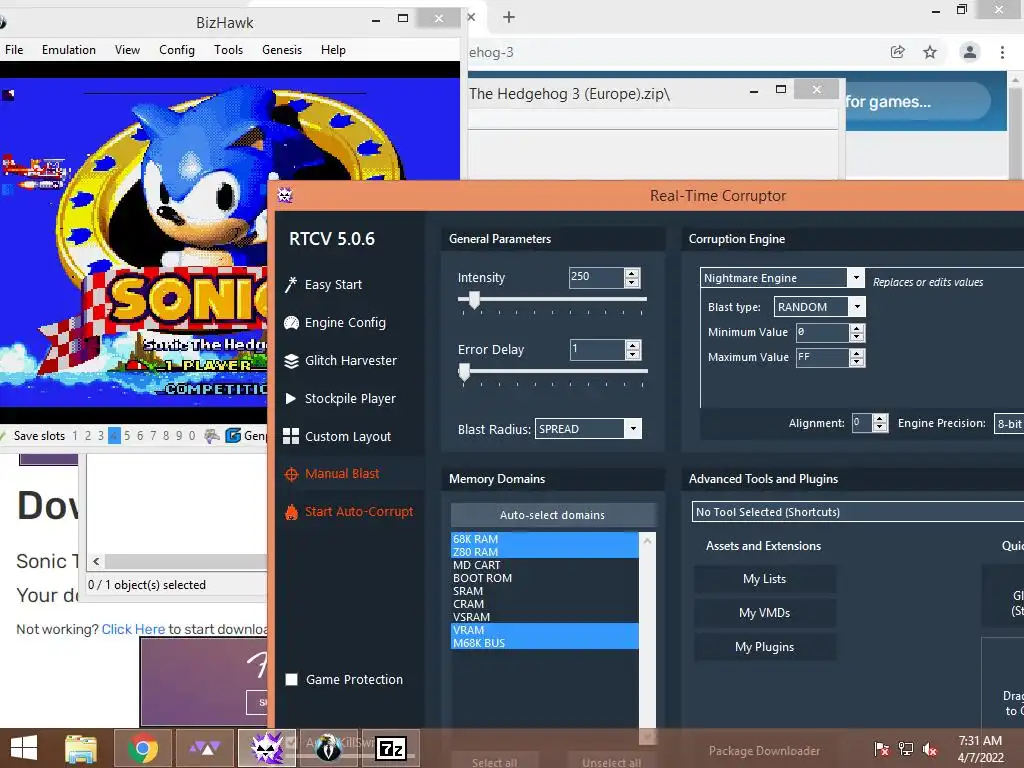Open the Easy Start section
The height and width of the screenshot is (768, 1024).
click(323, 285)
